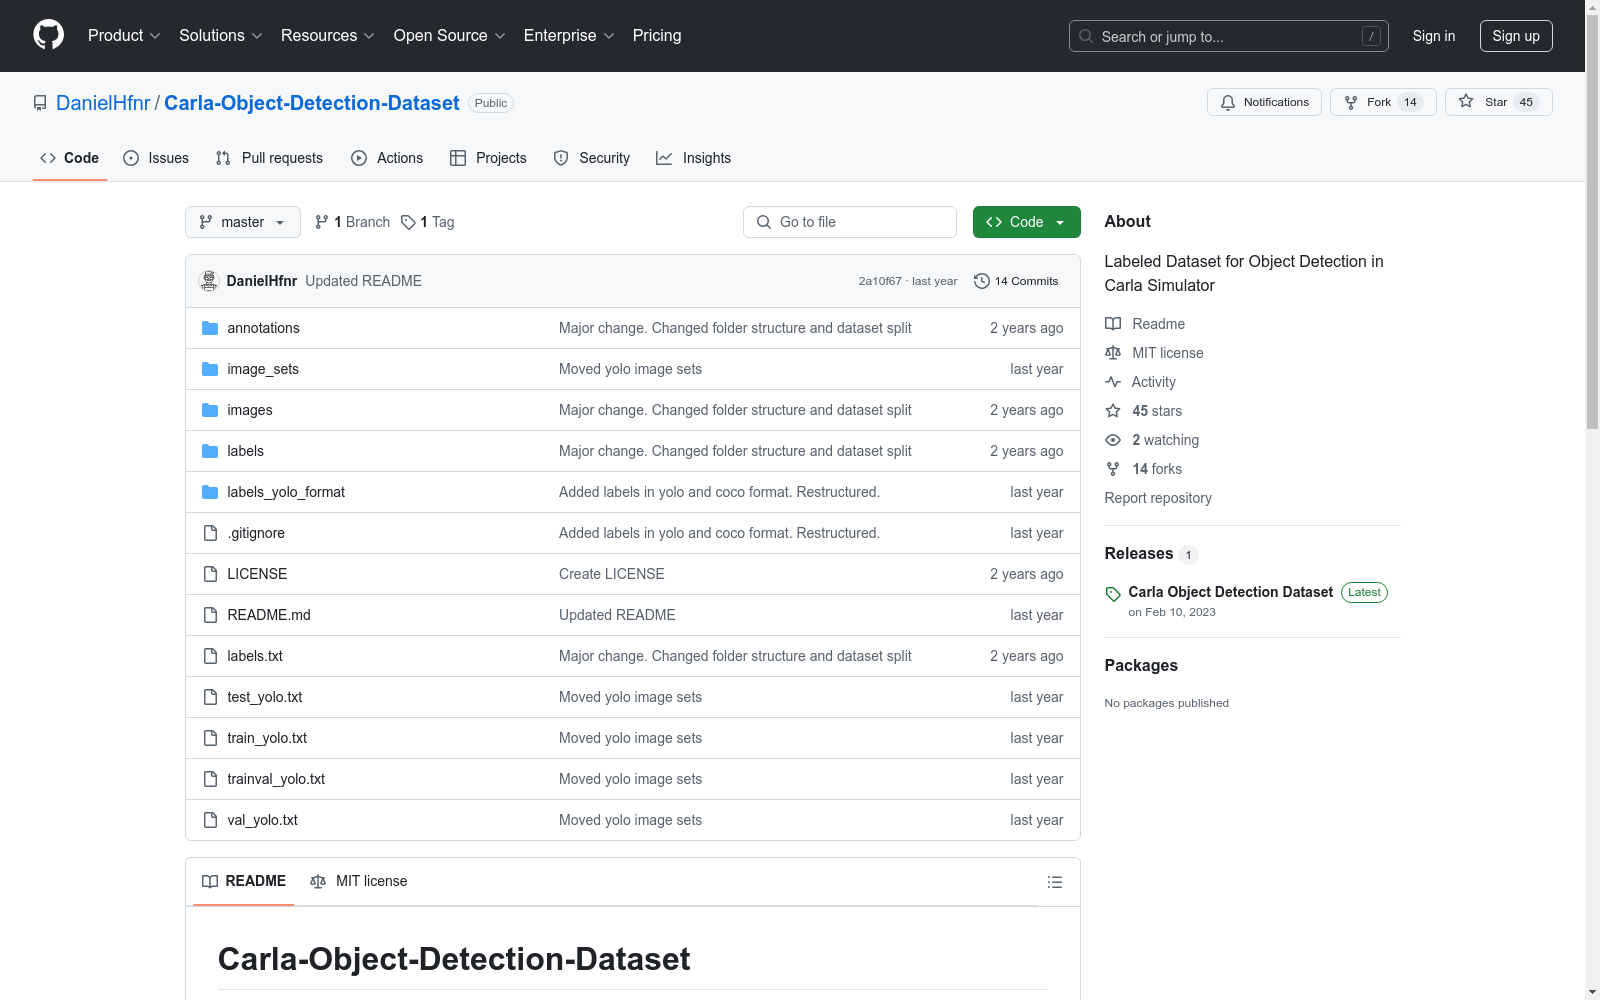Click the image_sets folder icon

point(210,369)
